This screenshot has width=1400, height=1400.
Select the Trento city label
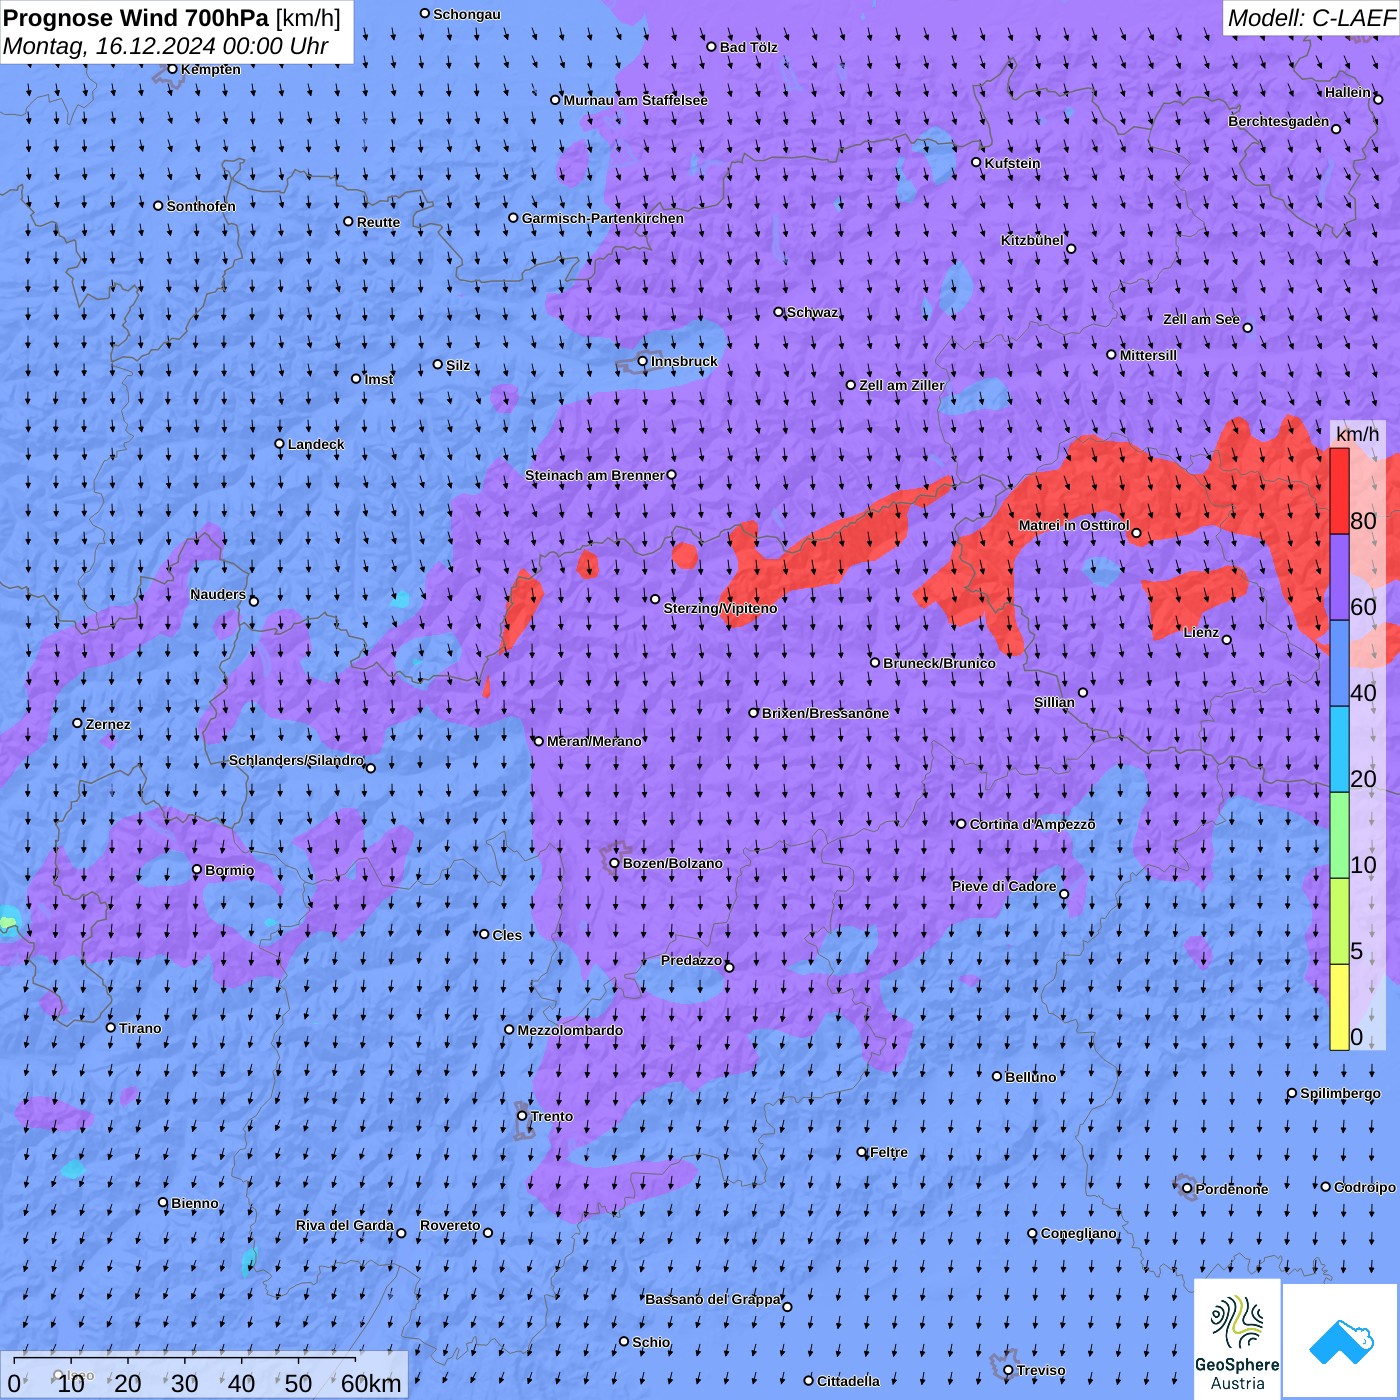coord(552,1116)
